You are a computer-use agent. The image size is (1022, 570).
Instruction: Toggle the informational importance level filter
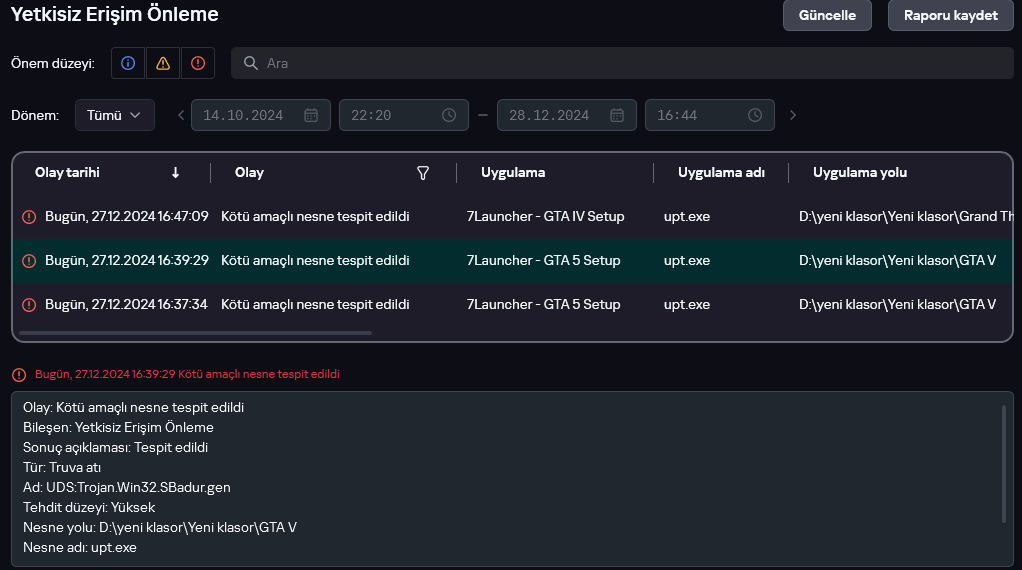128,63
